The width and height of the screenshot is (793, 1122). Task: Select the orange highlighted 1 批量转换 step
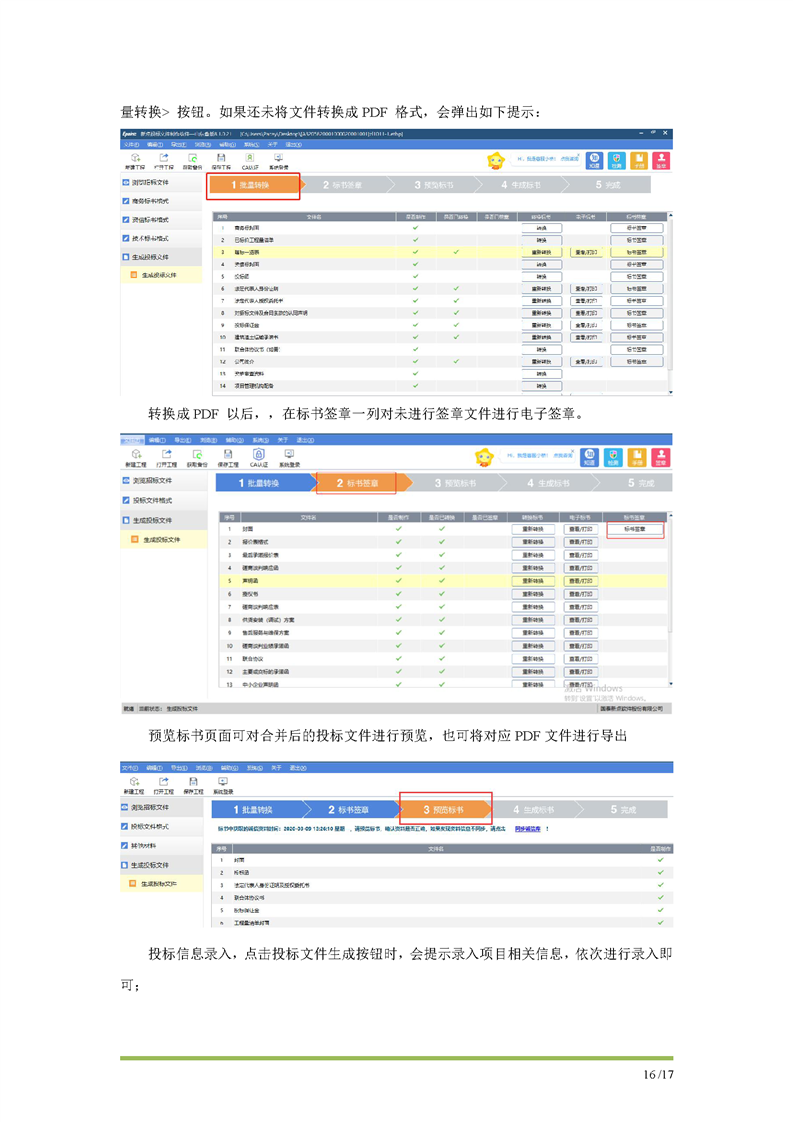pos(254,185)
